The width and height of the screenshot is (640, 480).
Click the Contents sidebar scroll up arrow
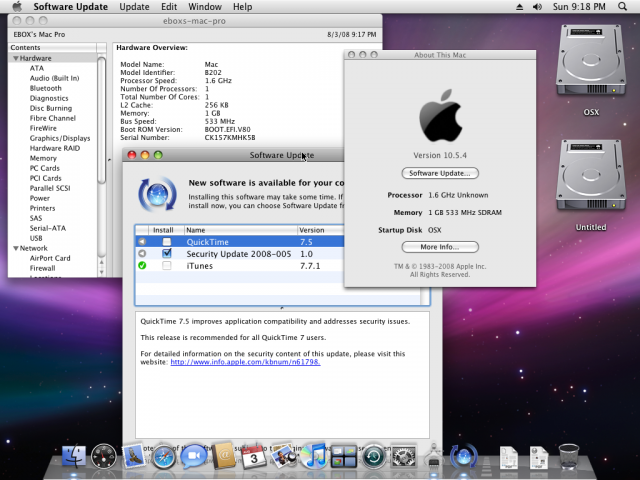tap(102, 262)
